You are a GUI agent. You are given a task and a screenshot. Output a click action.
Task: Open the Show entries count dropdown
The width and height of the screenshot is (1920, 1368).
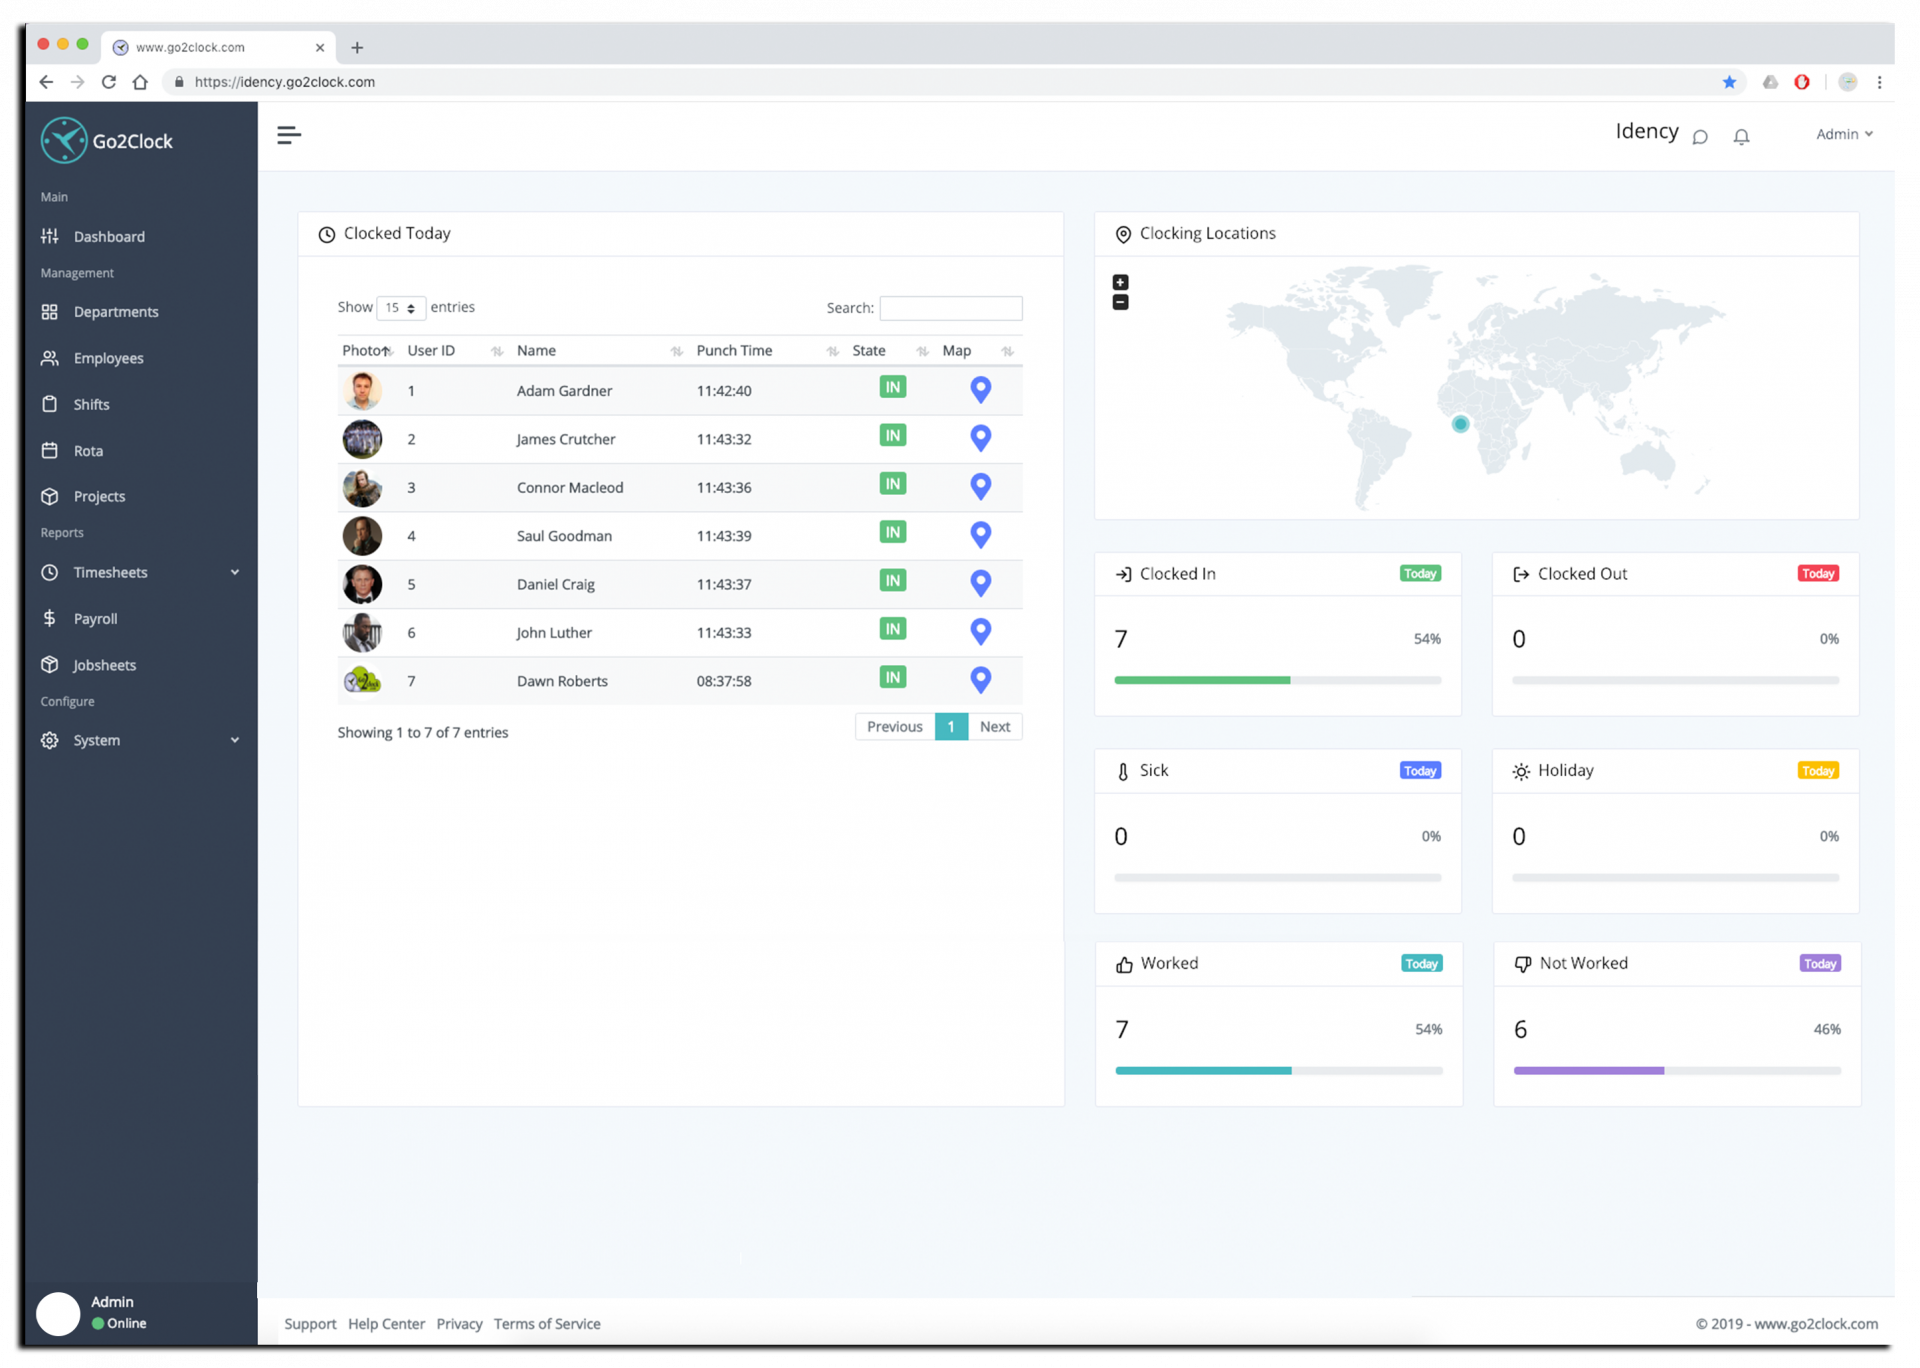pos(401,308)
